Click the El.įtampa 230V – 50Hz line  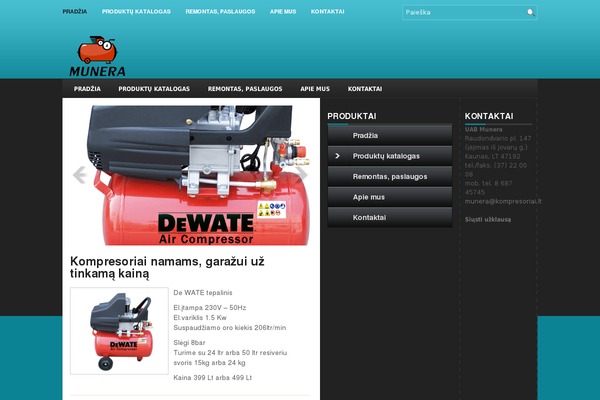point(210,308)
